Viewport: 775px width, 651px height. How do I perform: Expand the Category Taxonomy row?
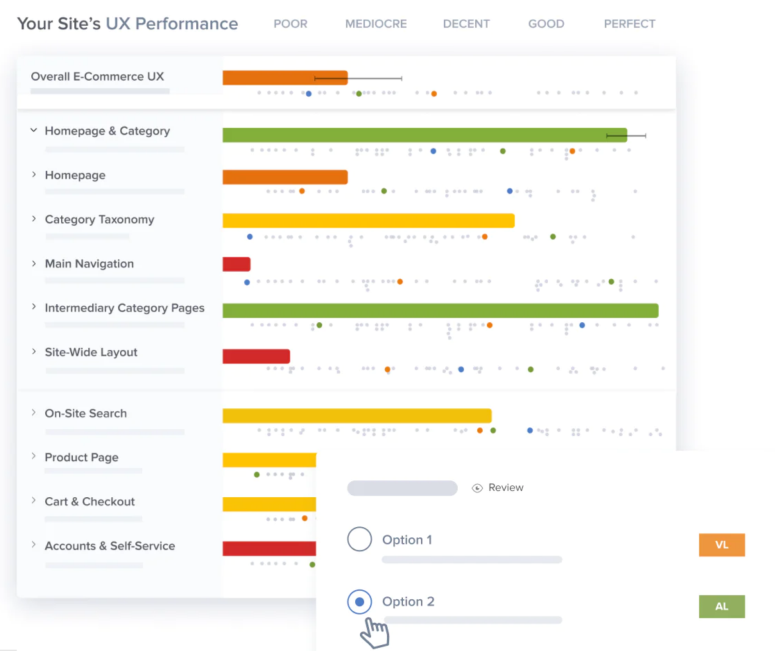point(33,219)
